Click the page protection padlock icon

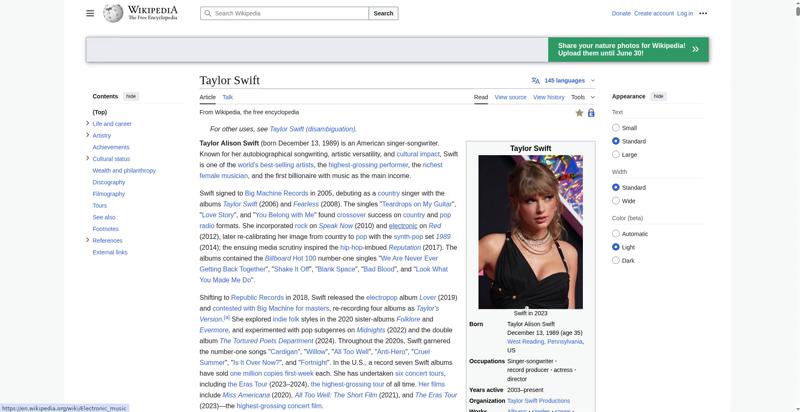coord(591,113)
